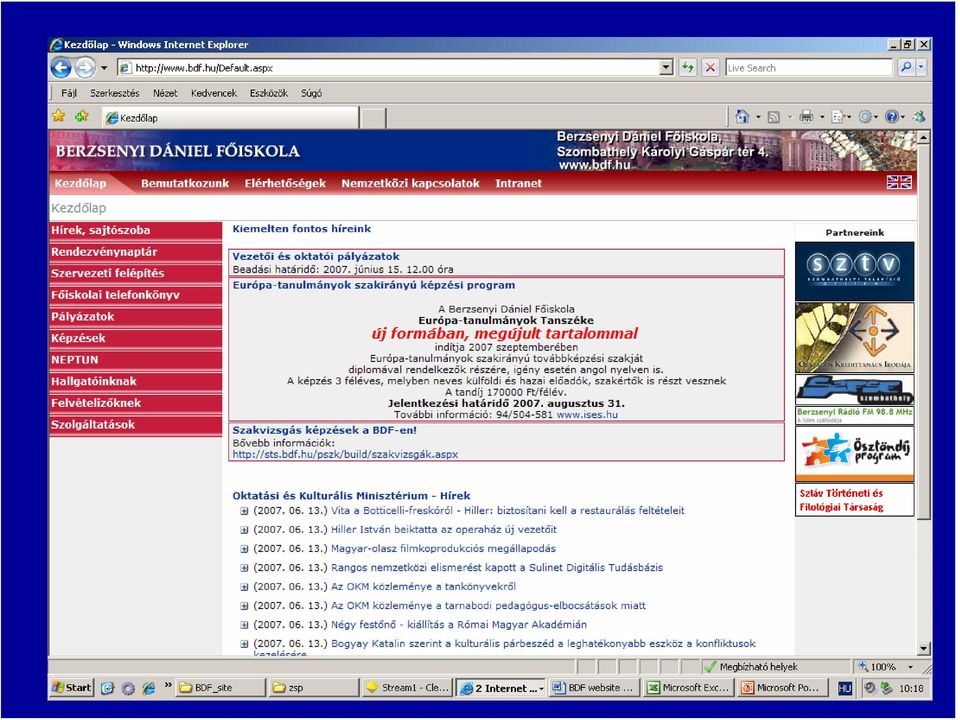Open the Fájl menu
The height and width of the screenshot is (720, 960).
[x=69, y=93]
